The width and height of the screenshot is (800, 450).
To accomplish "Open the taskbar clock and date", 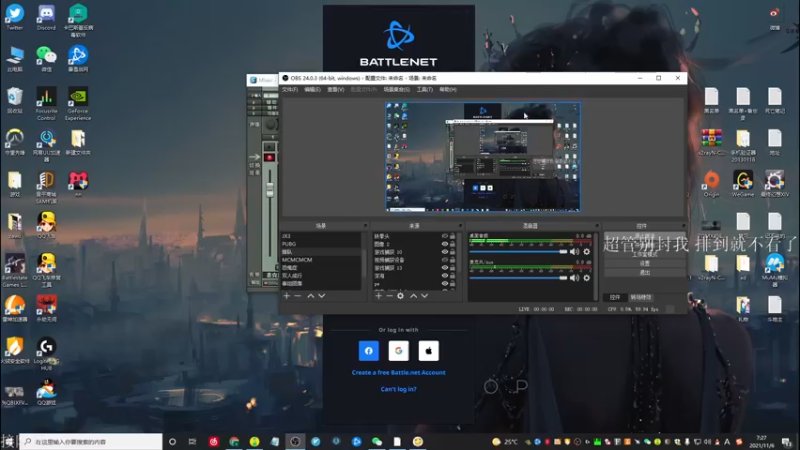I will [762, 441].
